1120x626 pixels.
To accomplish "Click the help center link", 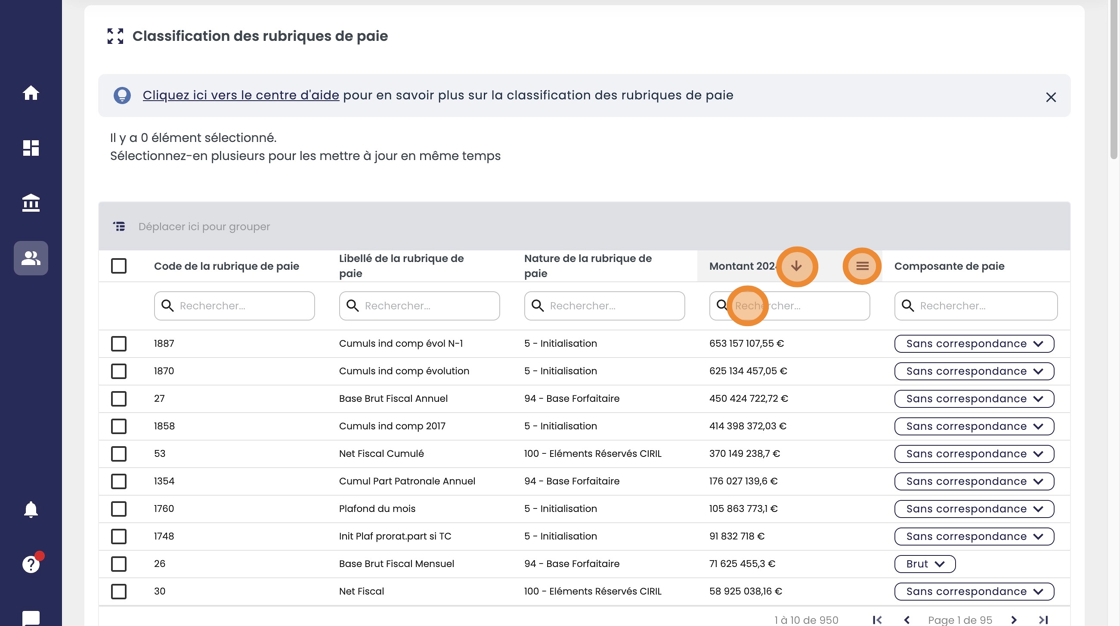I will point(241,96).
